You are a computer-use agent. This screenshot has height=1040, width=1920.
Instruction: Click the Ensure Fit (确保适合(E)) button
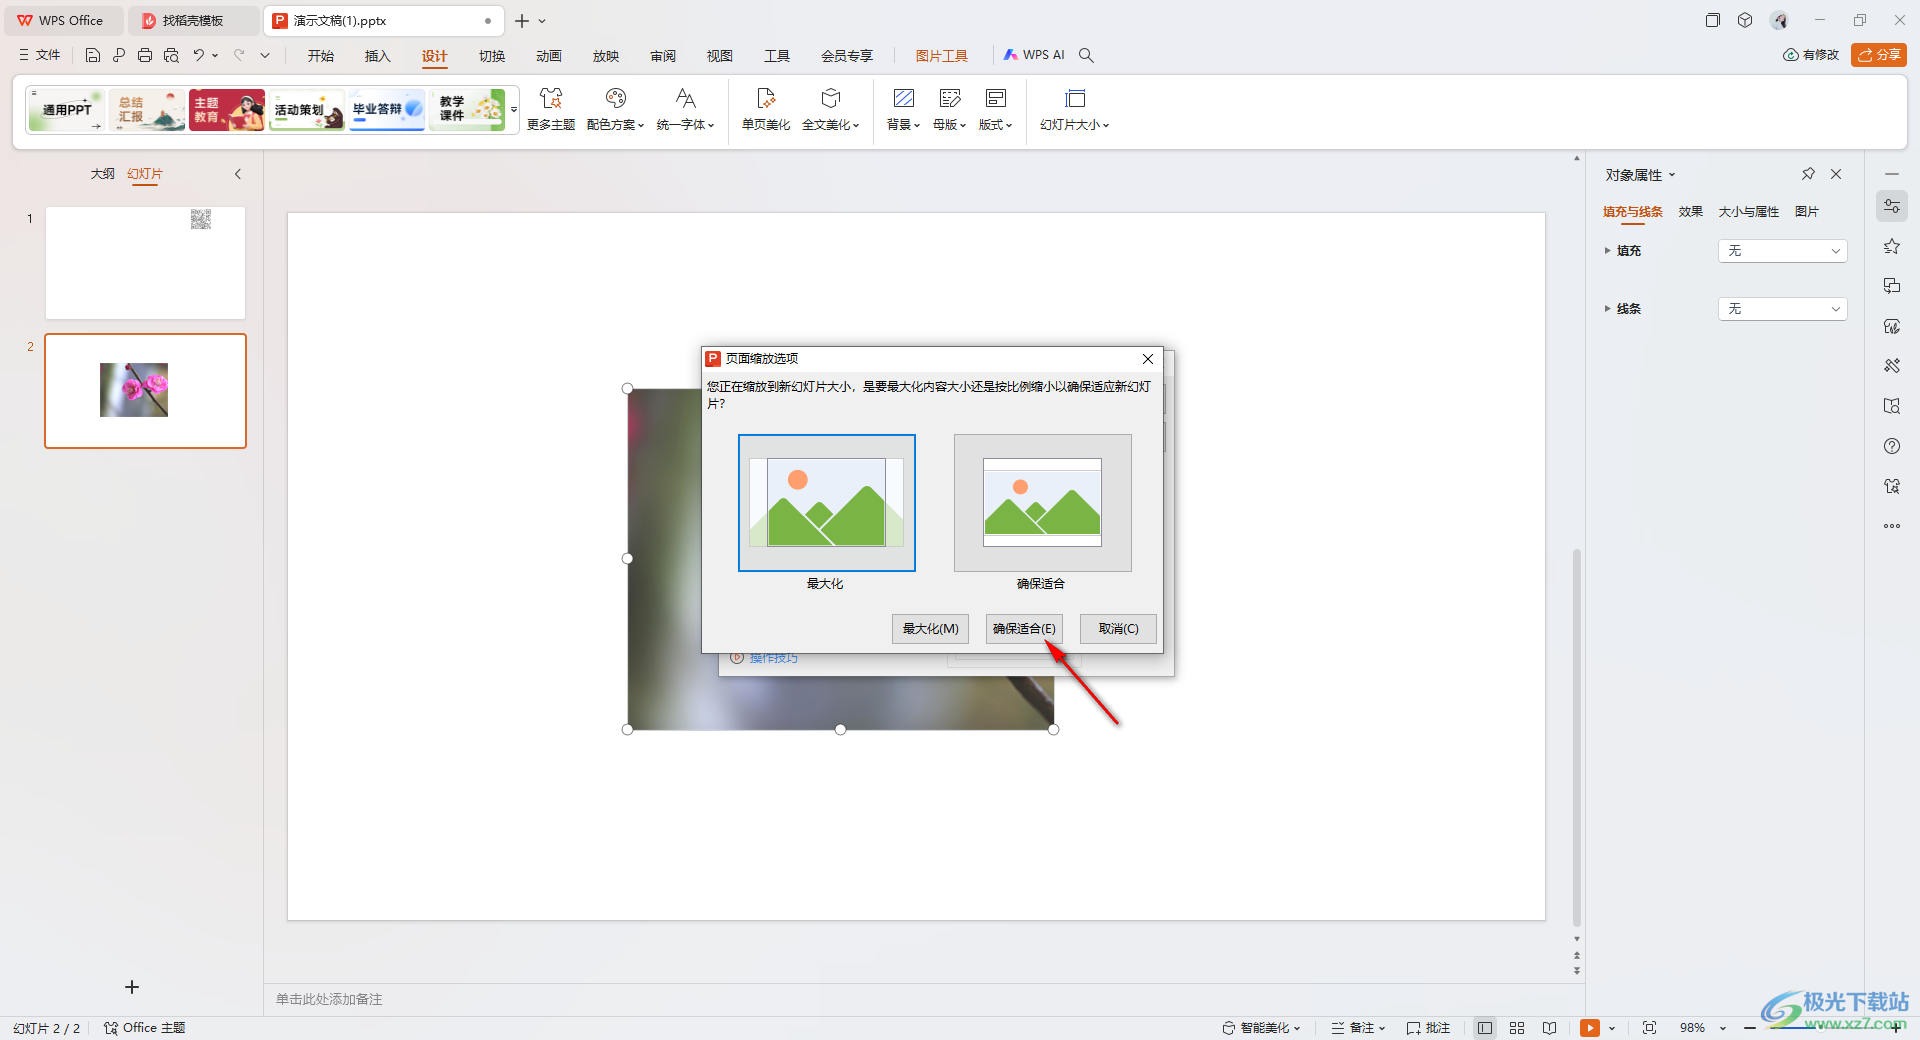[1024, 629]
